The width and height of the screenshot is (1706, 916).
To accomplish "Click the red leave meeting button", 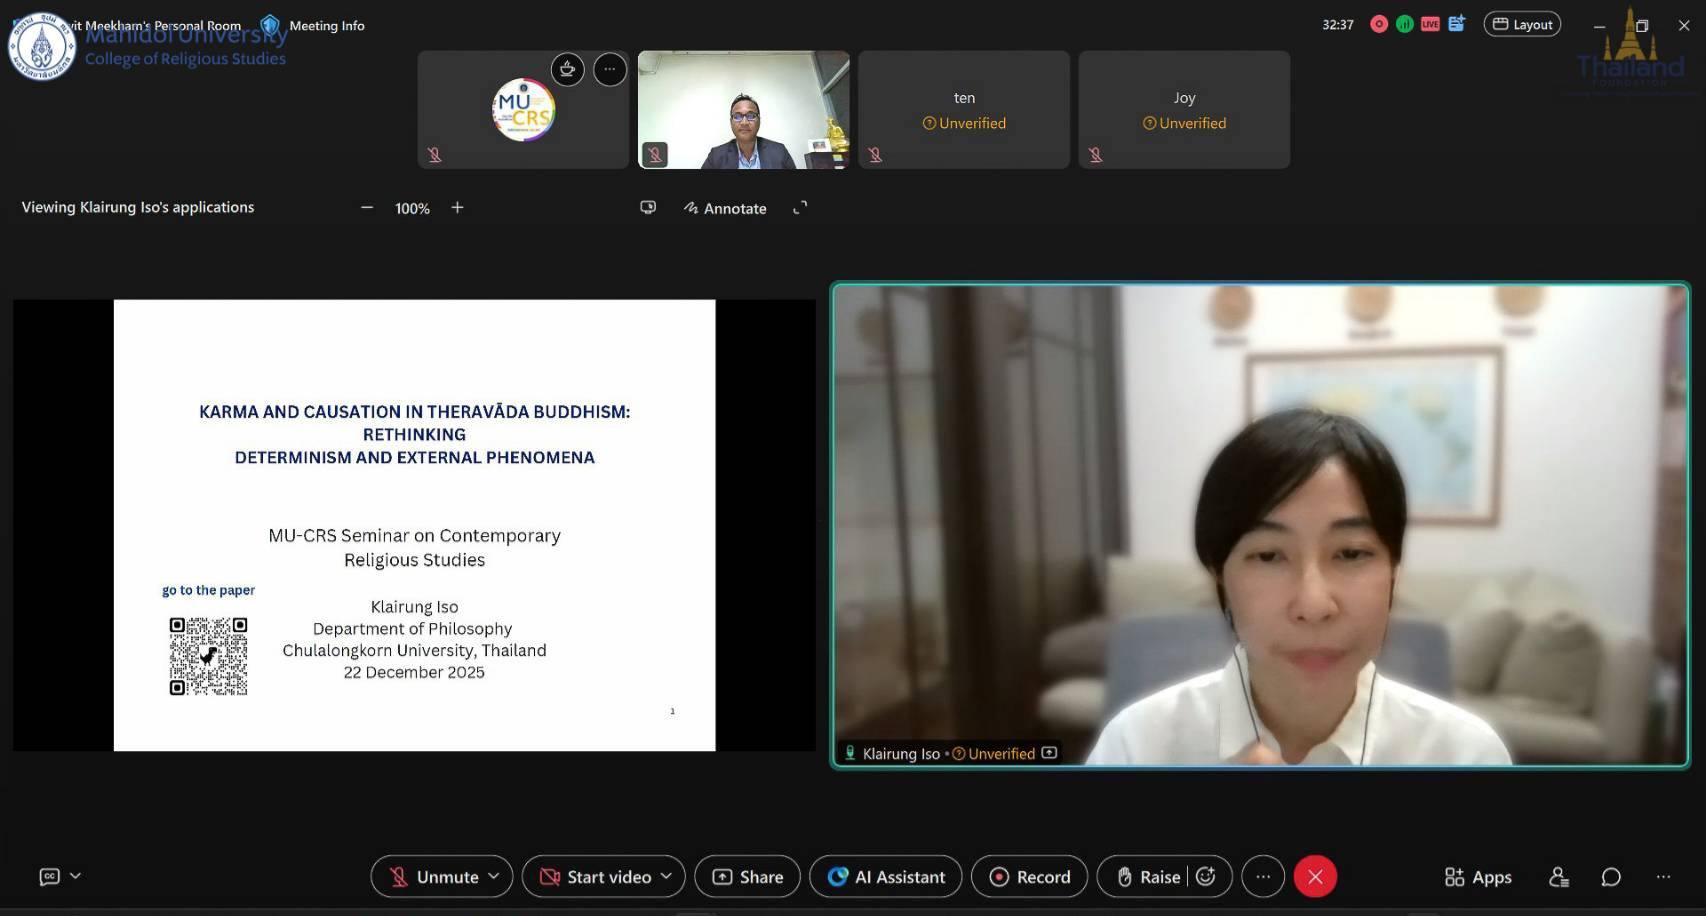I will tap(1315, 877).
